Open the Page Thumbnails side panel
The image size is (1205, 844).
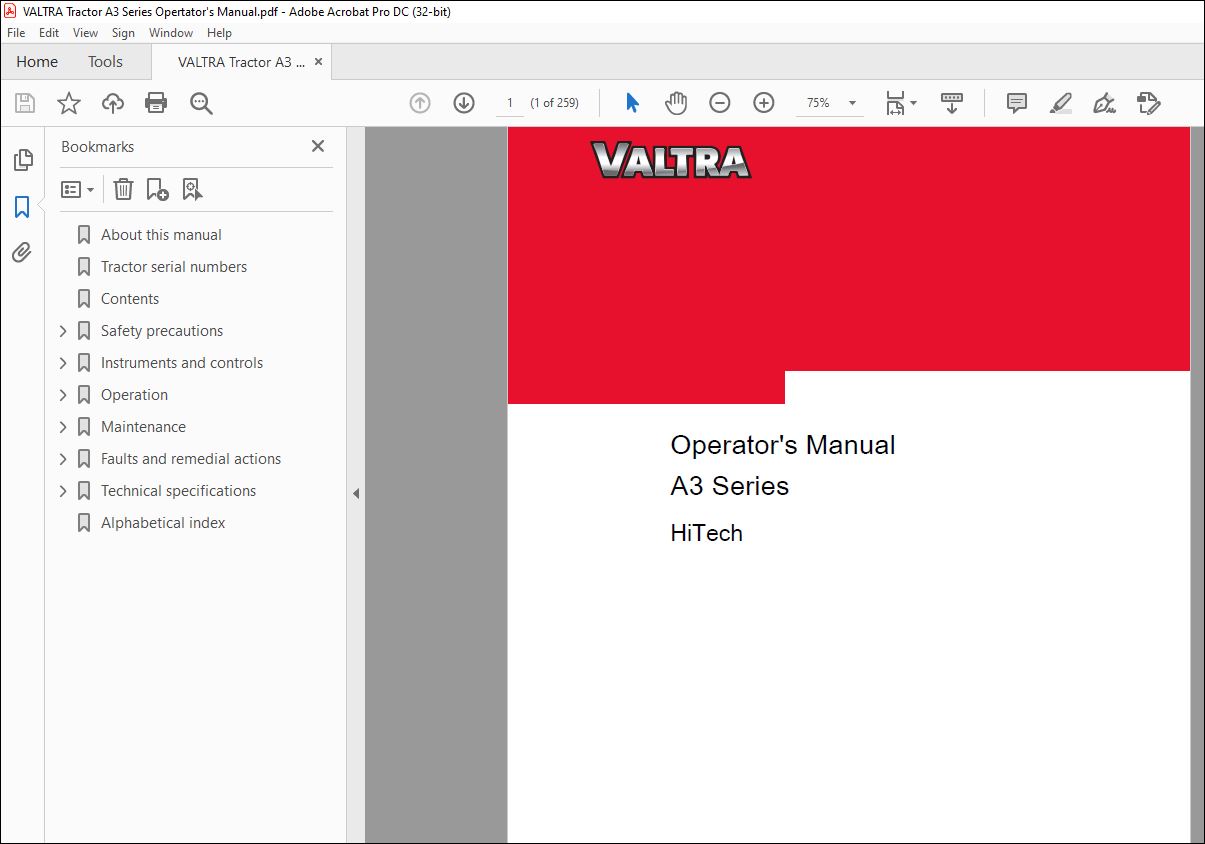tap(22, 160)
